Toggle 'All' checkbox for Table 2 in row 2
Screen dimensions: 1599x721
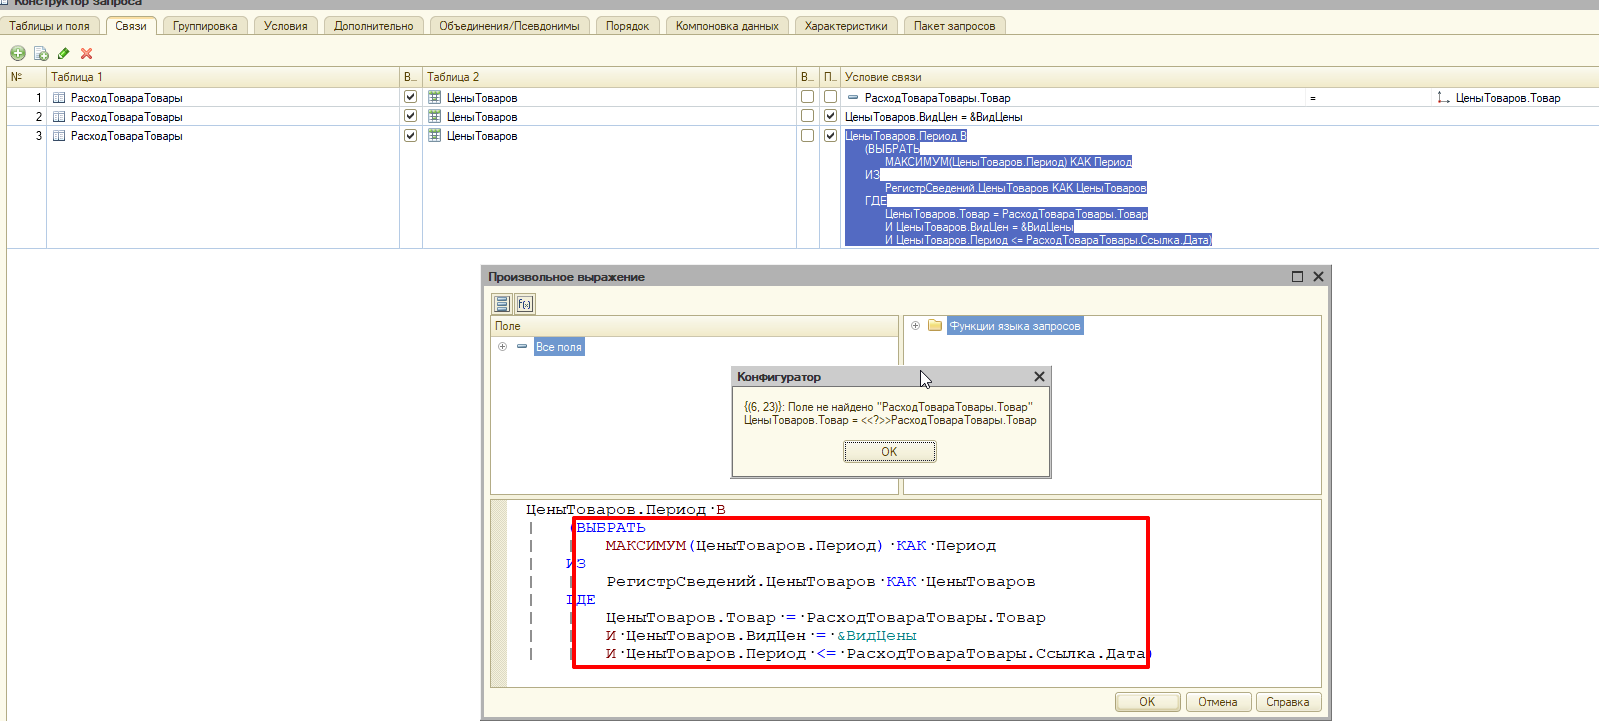[807, 116]
